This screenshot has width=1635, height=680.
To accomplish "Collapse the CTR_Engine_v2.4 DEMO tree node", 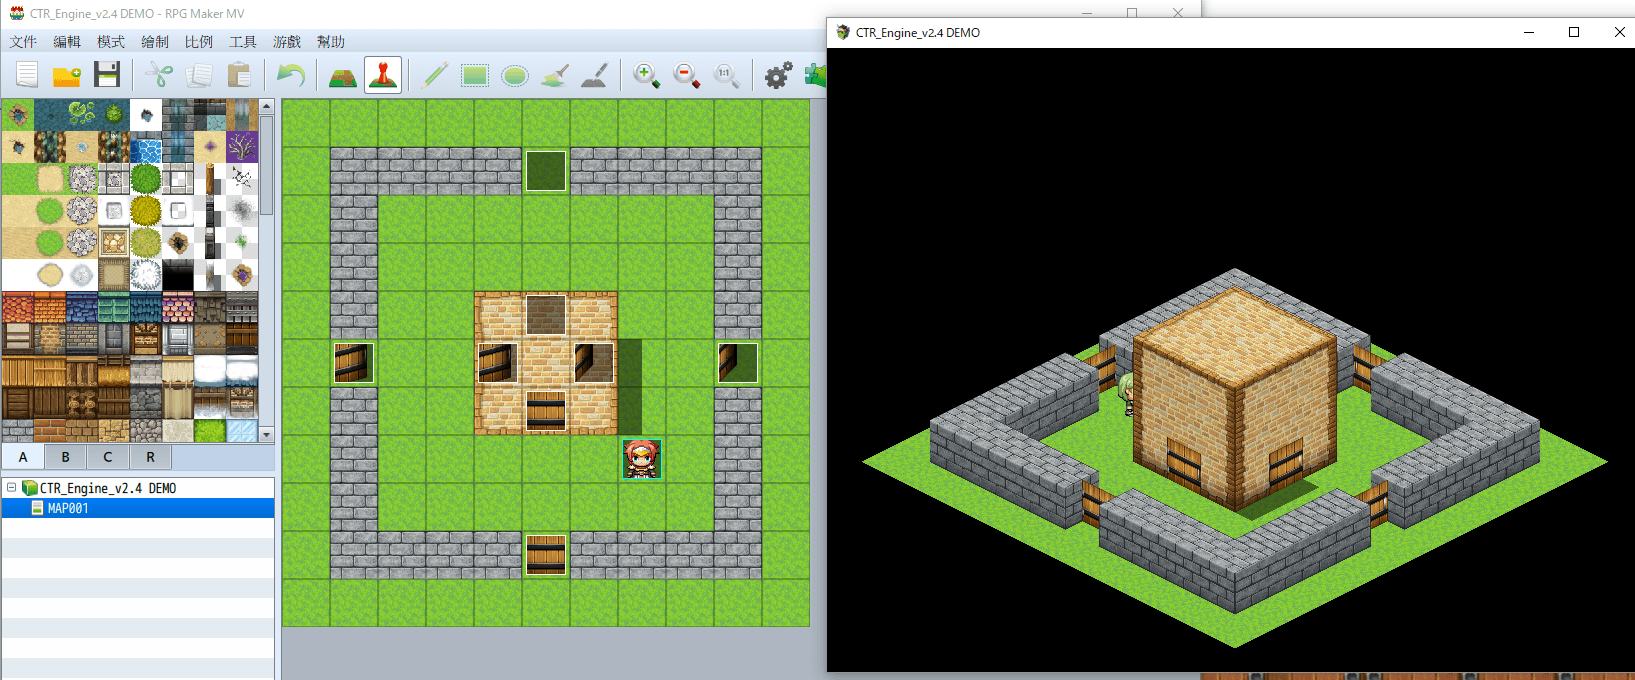I will click(x=11, y=488).
